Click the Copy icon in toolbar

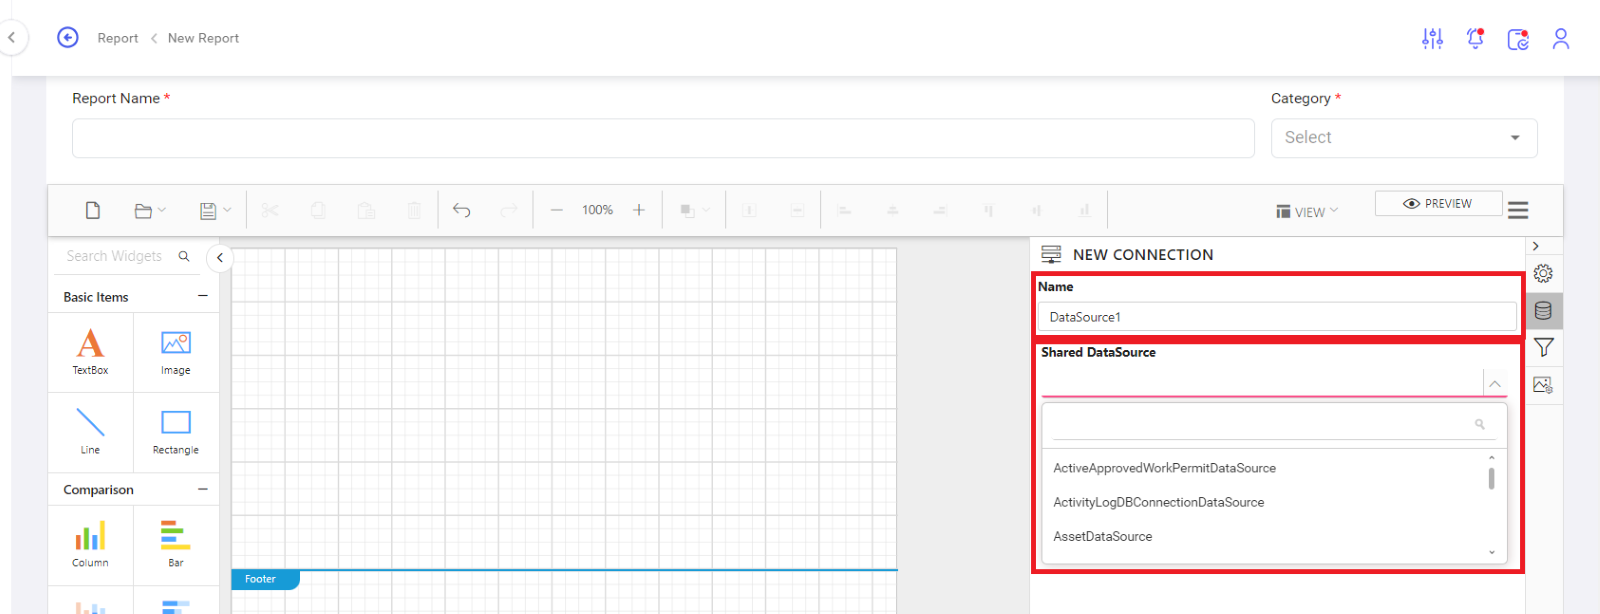tap(318, 210)
